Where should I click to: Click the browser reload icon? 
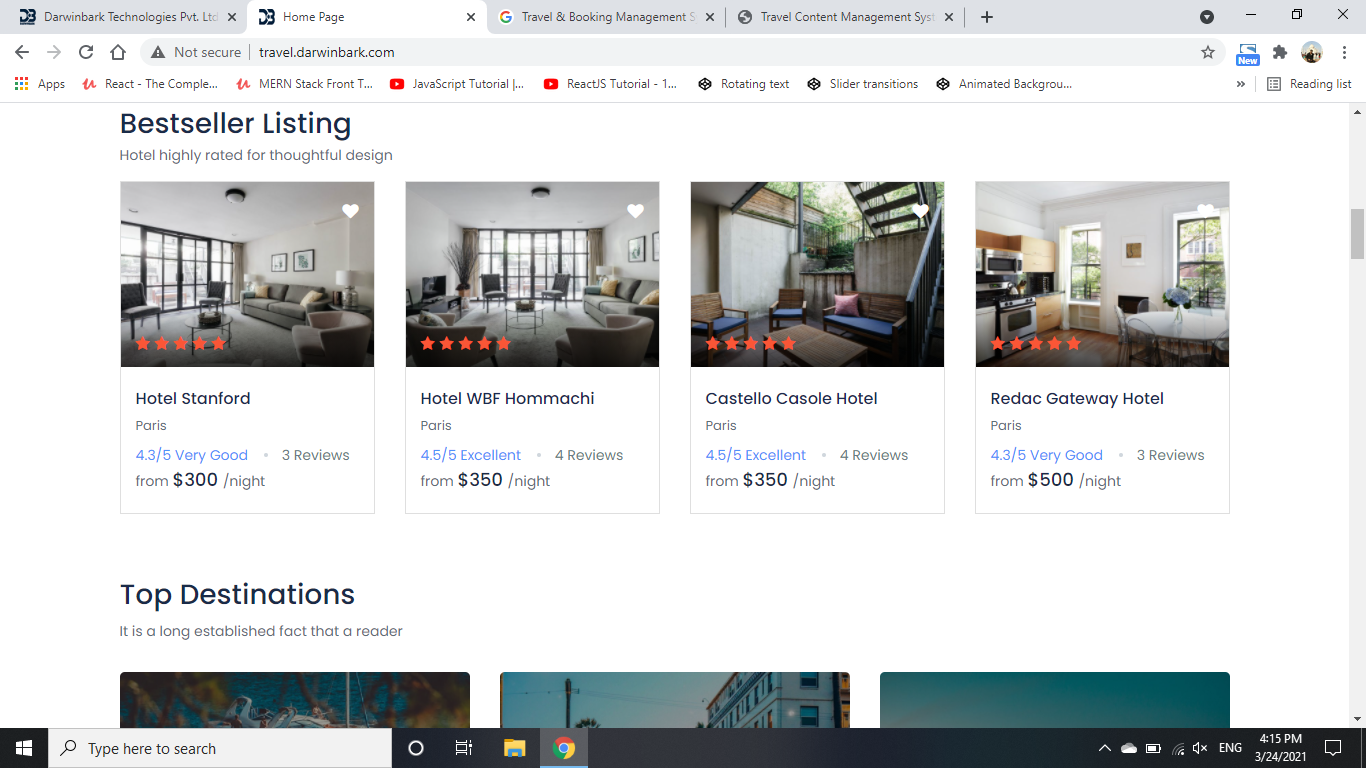coord(86,52)
